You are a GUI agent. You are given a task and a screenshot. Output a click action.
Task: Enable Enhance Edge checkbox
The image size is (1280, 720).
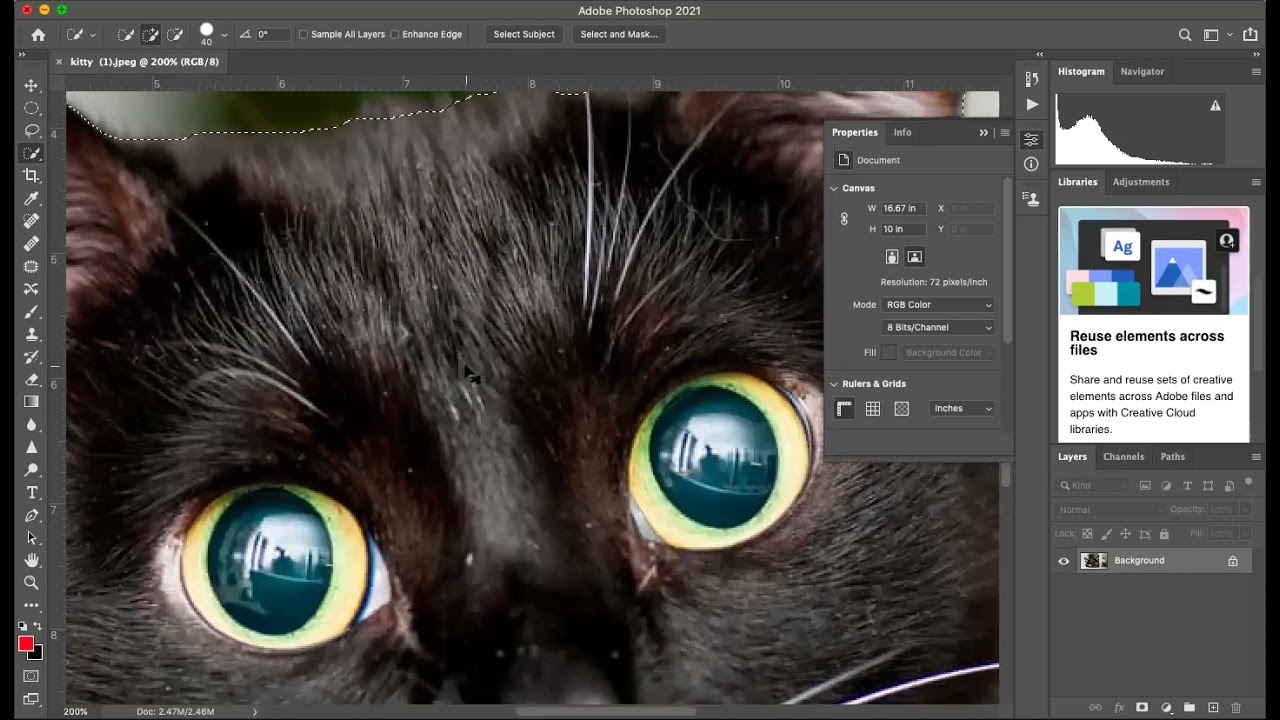coord(394,34)
